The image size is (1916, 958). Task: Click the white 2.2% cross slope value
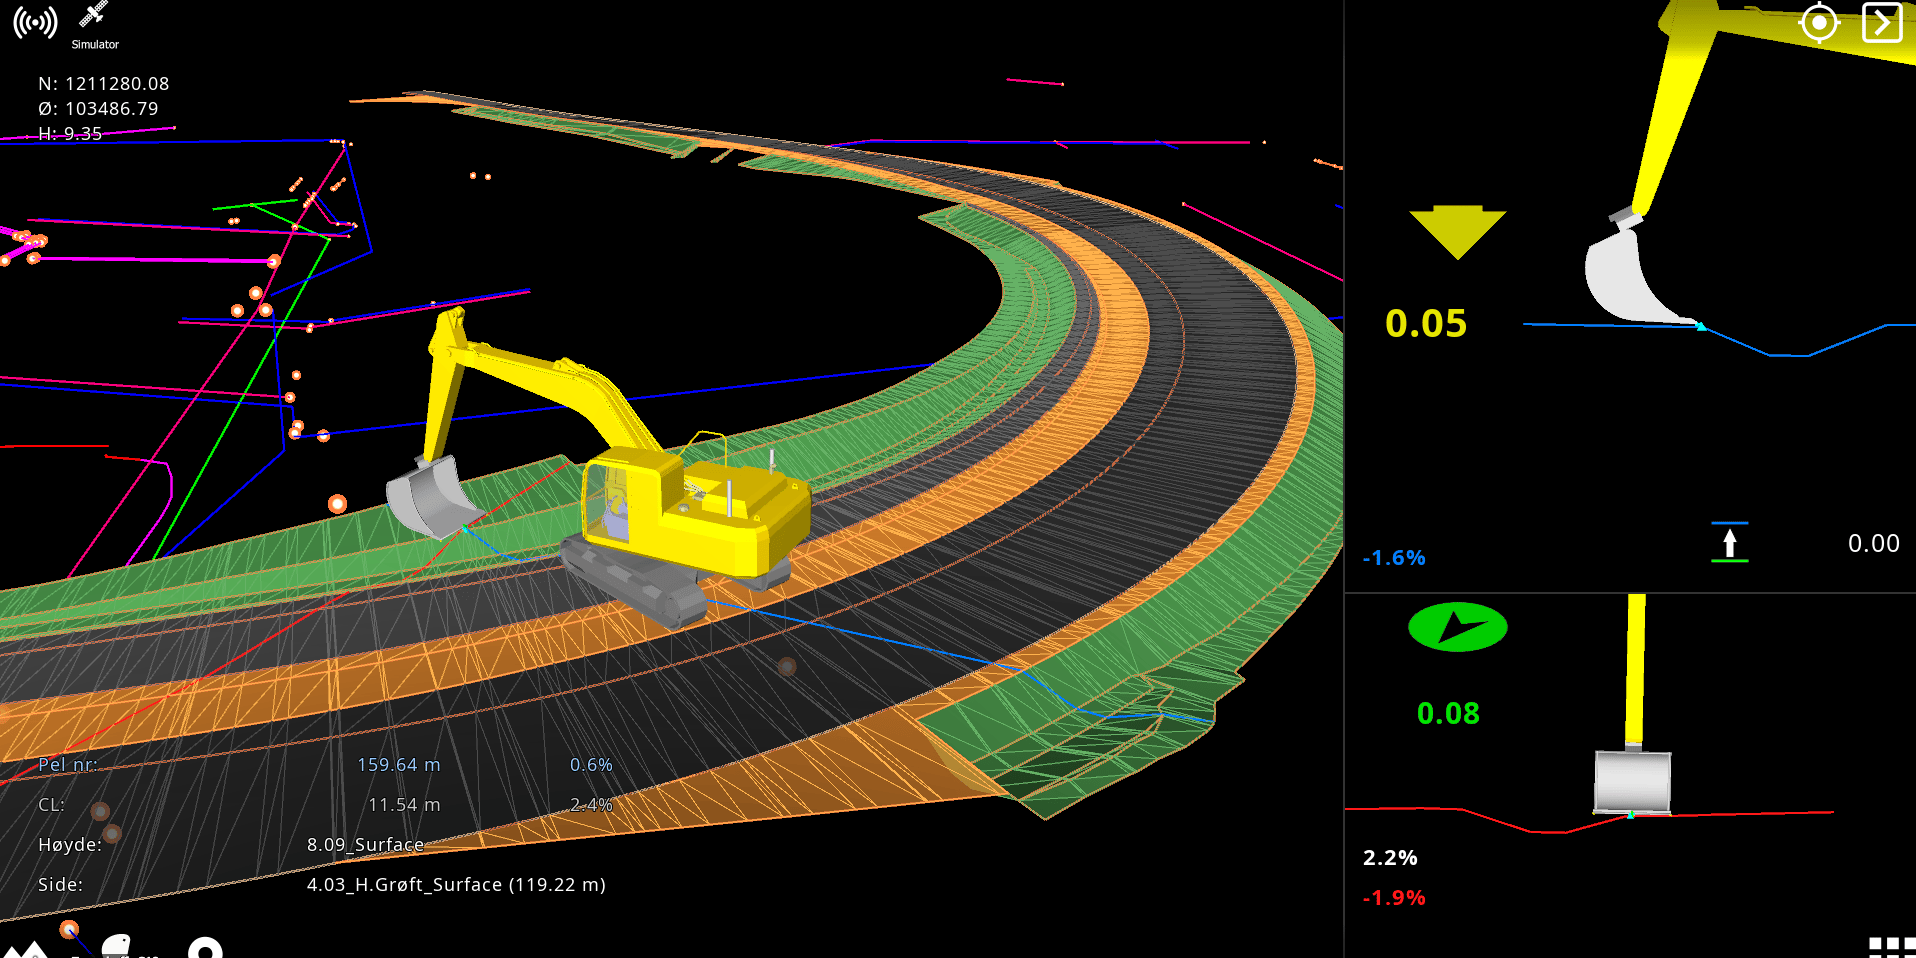[1390, 857]
